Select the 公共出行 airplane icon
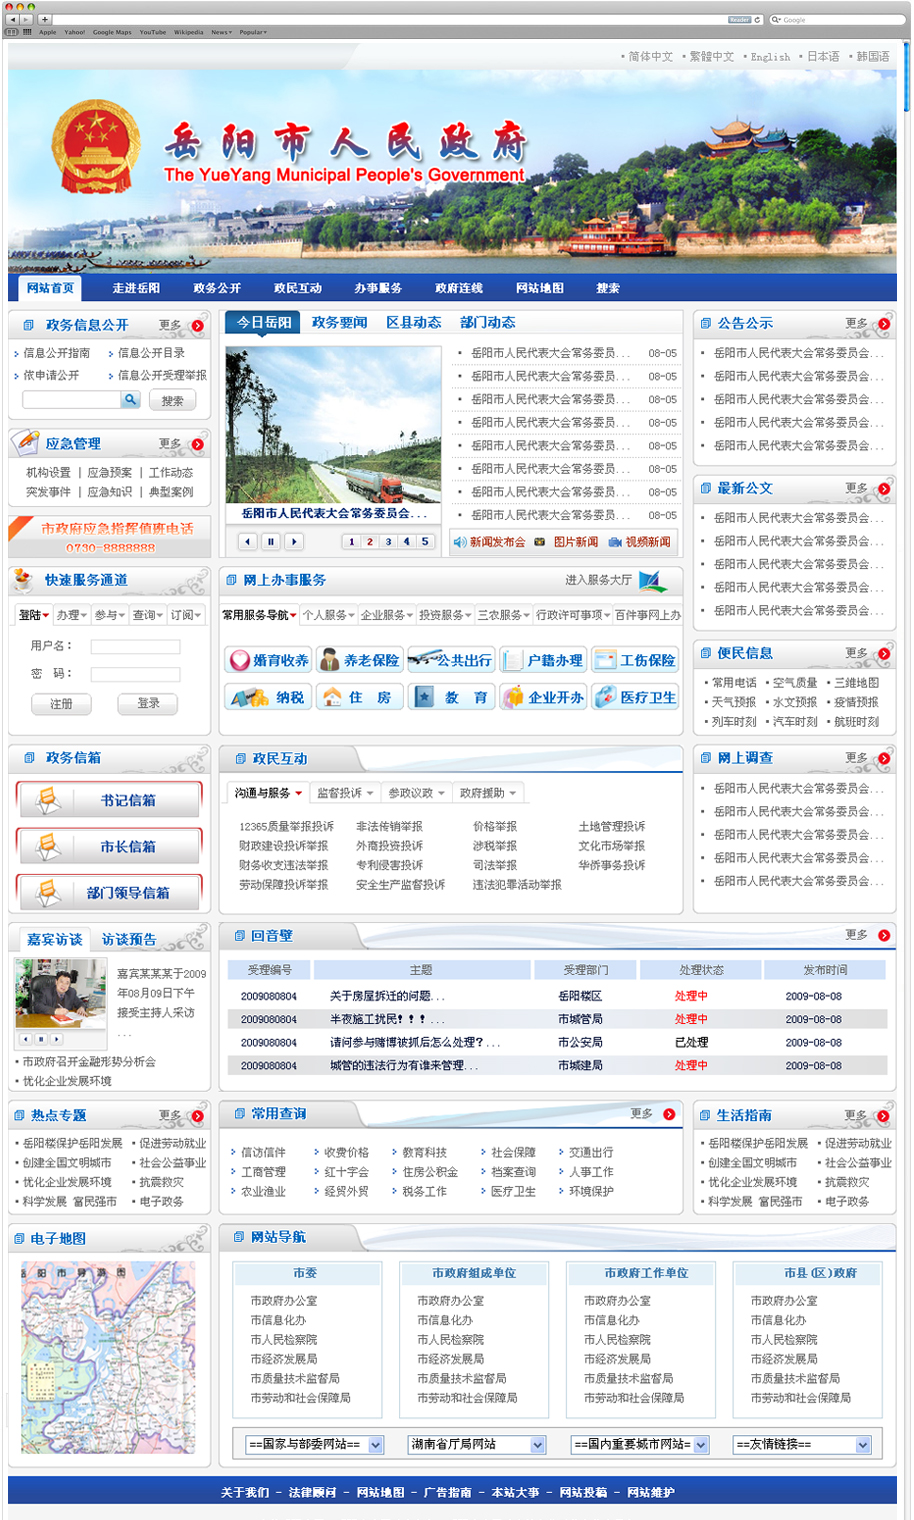This screenshot has width=914, height=1520. [x=450, y=660]
